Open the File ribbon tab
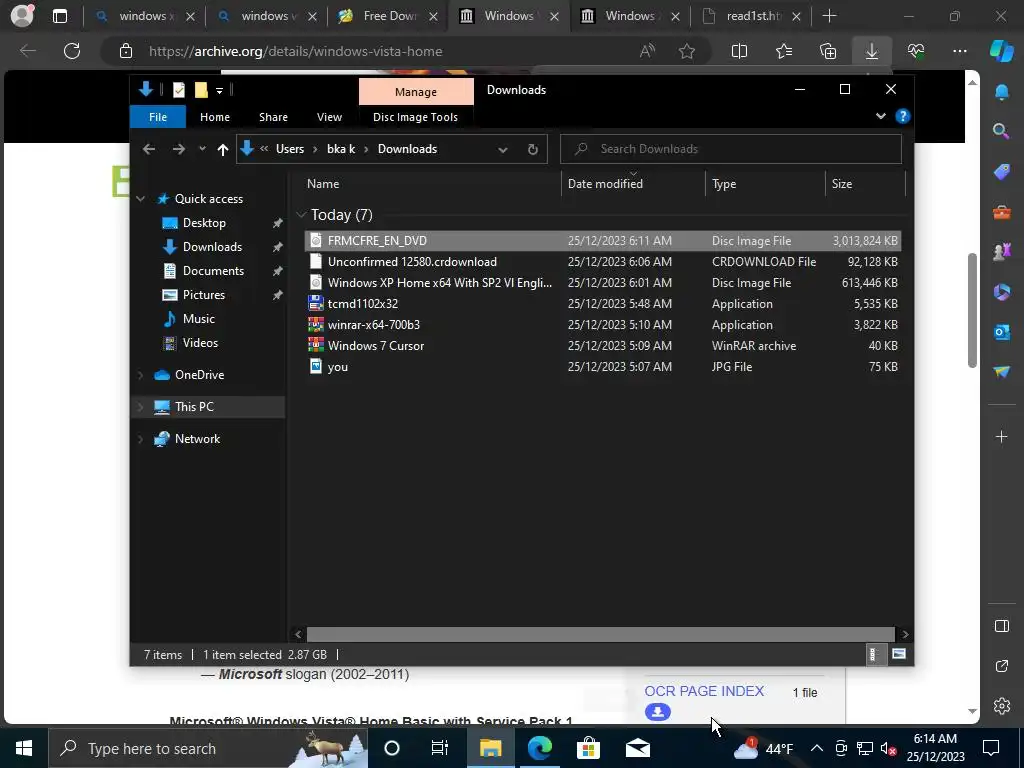Image resolution: width=1024 pixels, height=768 pixels. click(157, 117)
